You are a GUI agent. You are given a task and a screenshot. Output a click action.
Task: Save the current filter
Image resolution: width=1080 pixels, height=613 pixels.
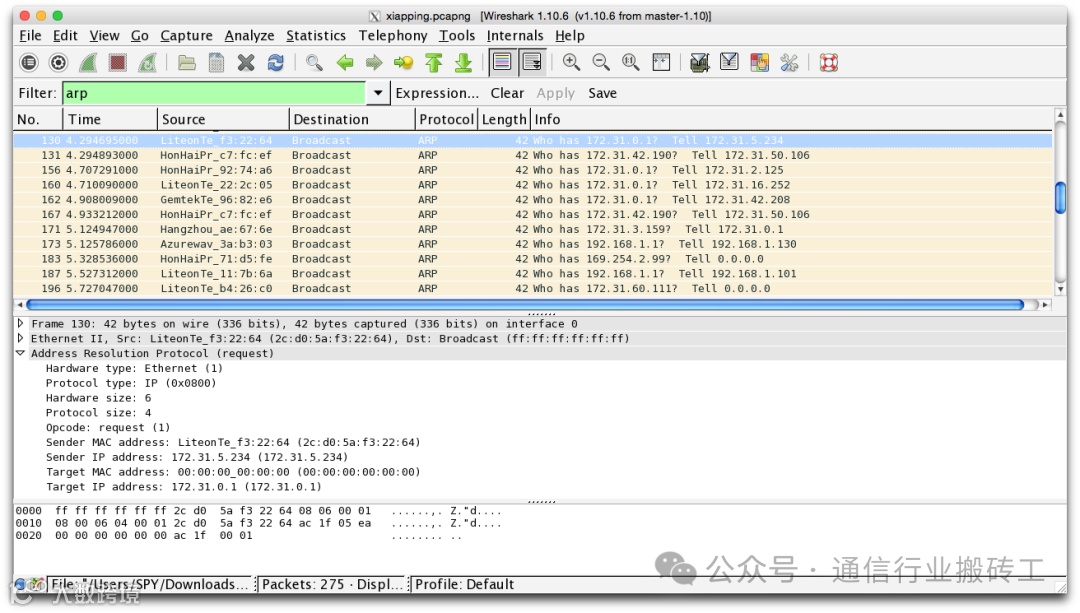(602, 93)
